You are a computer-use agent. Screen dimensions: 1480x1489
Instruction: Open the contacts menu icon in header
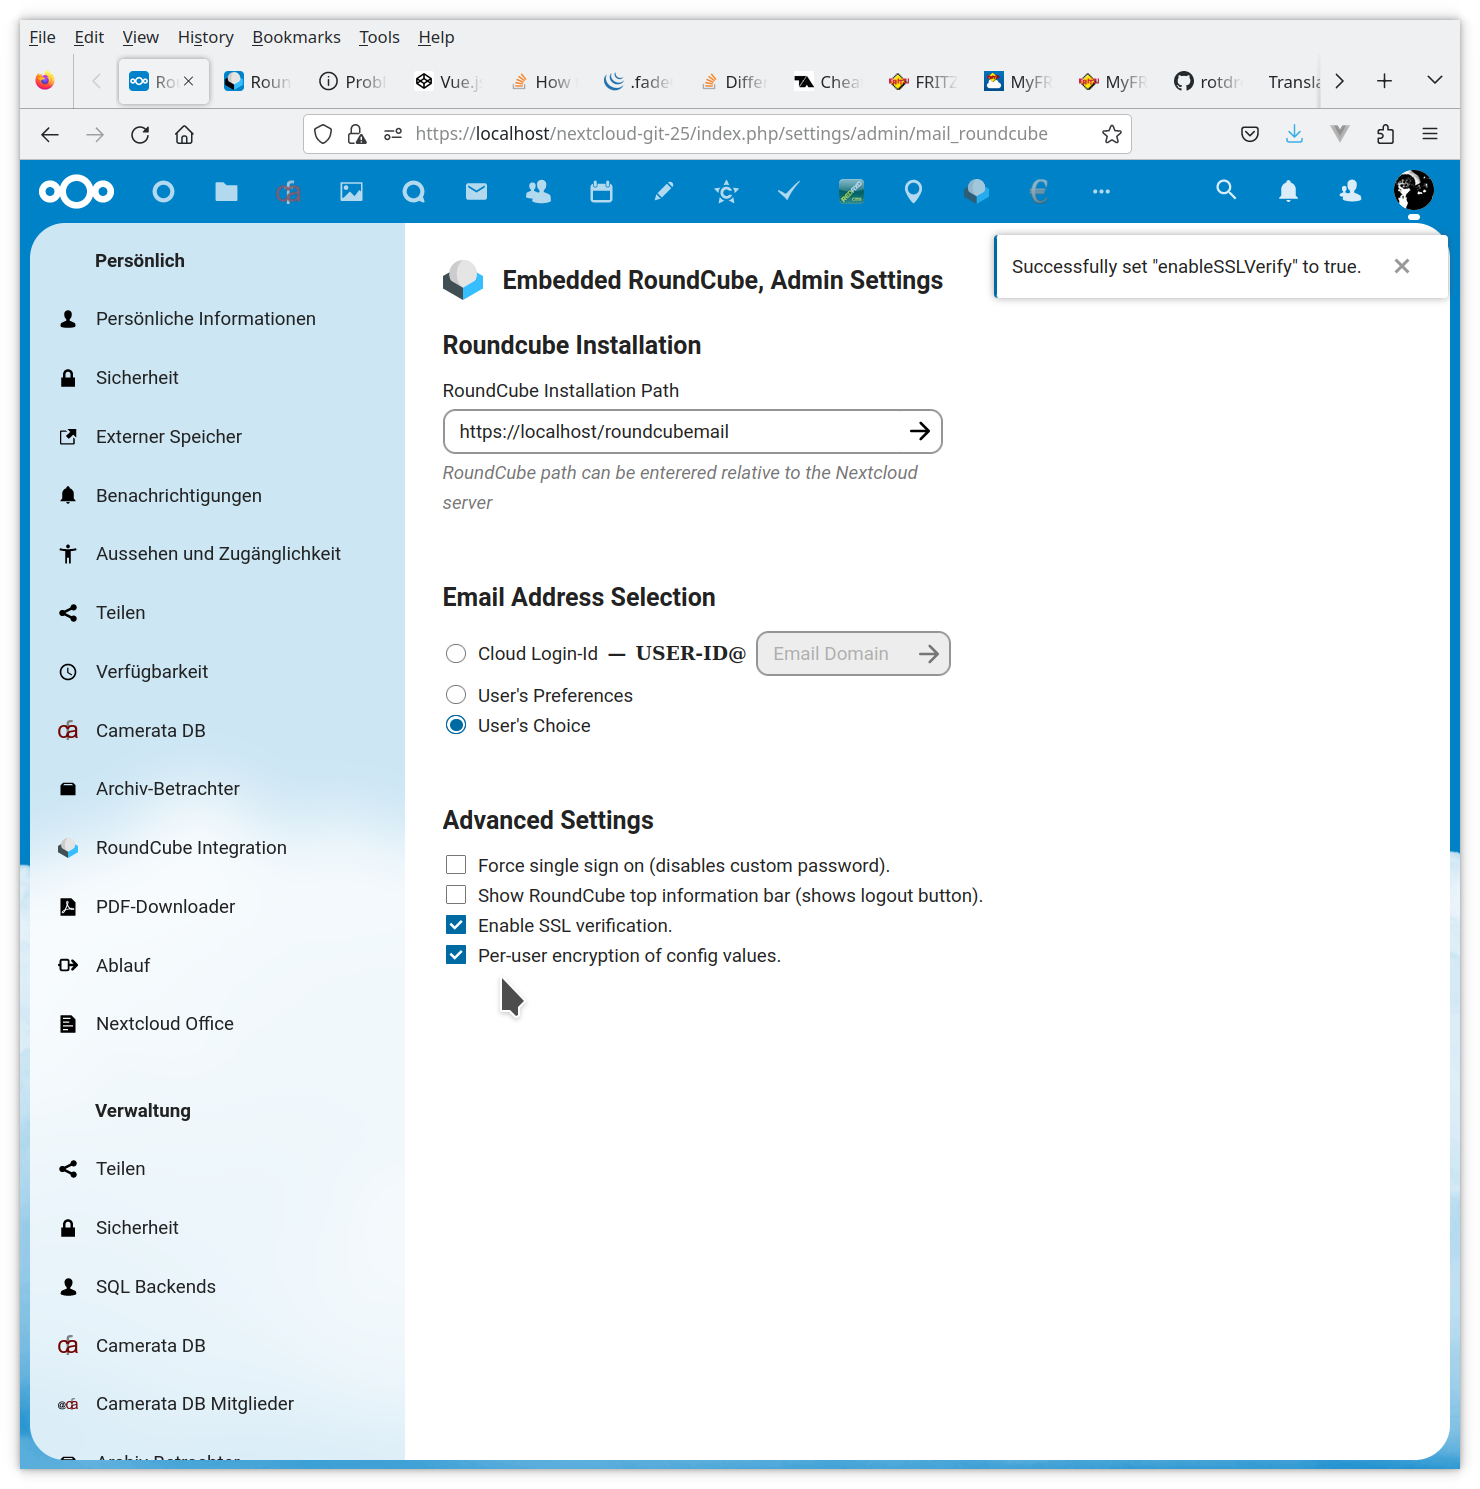tap(1350, 191)
